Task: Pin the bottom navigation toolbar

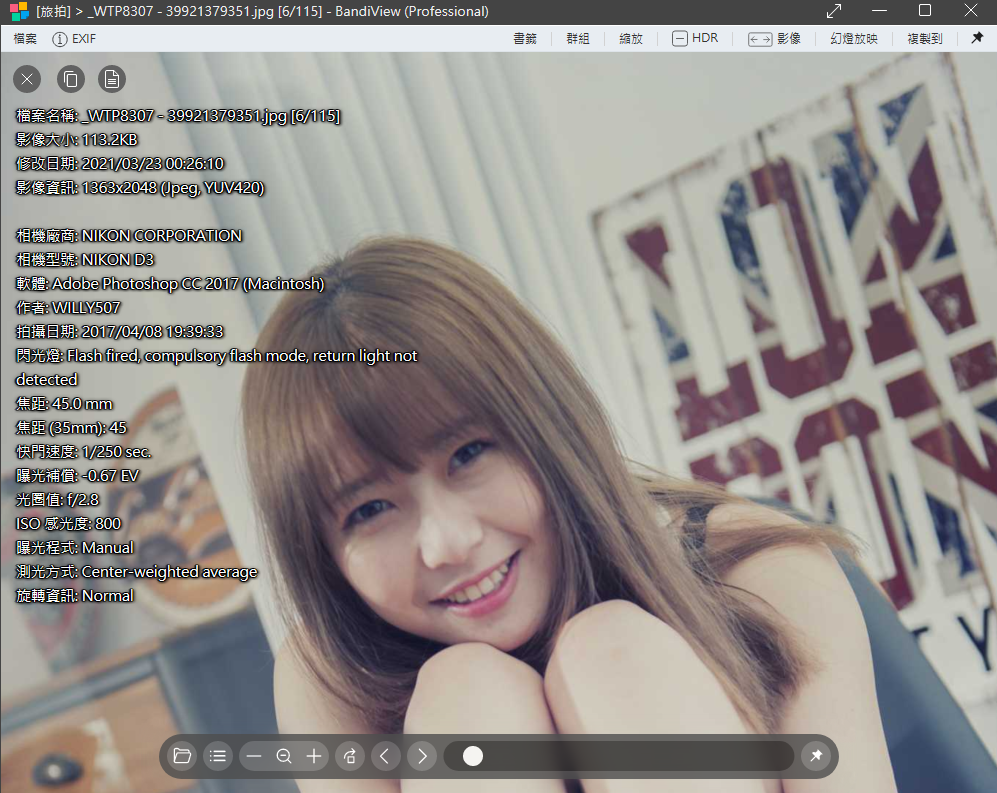Action: pyautogui.click(x=816, y=756)
